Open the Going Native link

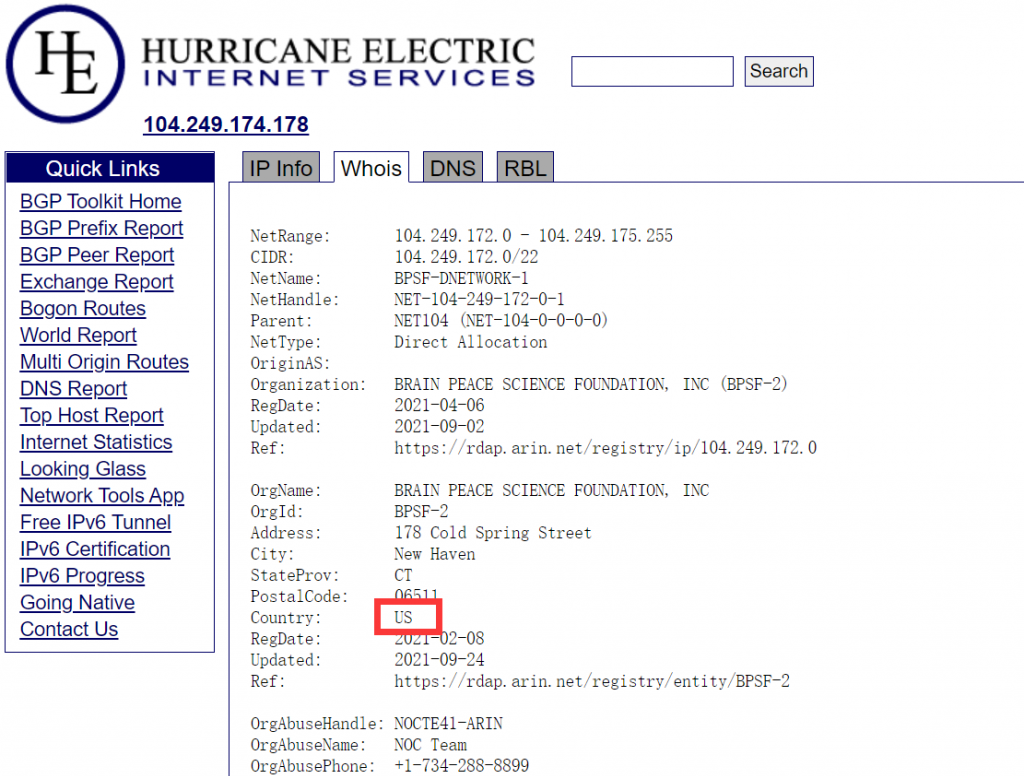pos(78,603)
